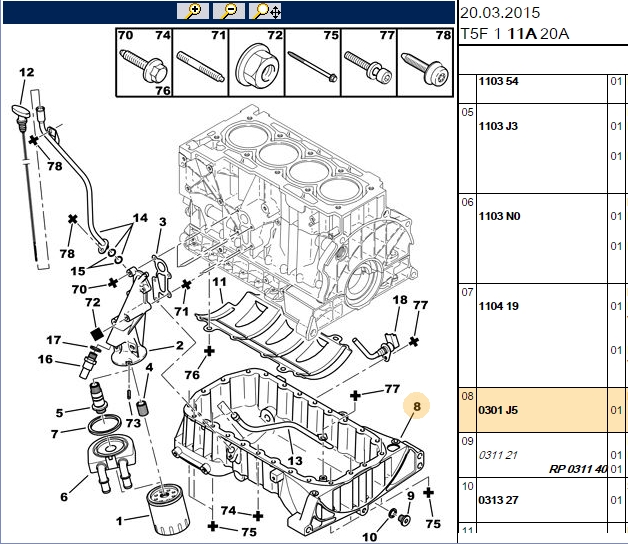Image resolution: width=628 pixels, height=544 pixels.
Task: Click callout number 9 at the drain plug
Action: pyautogui.click(x=411, y=496)
